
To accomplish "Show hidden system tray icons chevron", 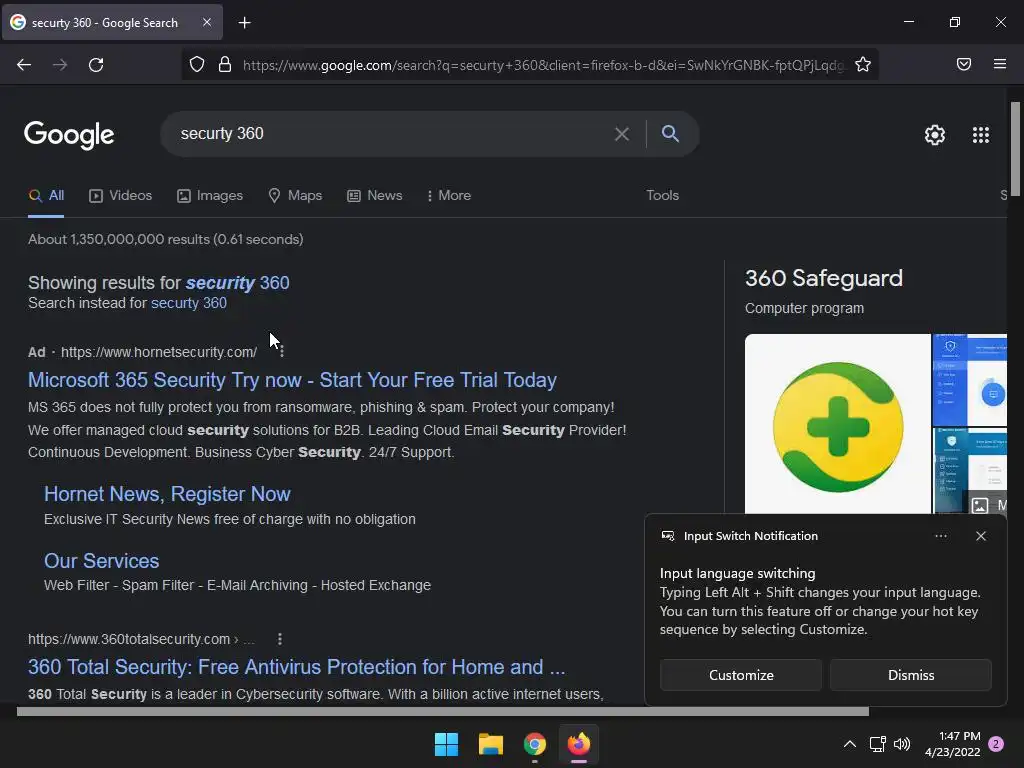I will (x=849, y=744).
